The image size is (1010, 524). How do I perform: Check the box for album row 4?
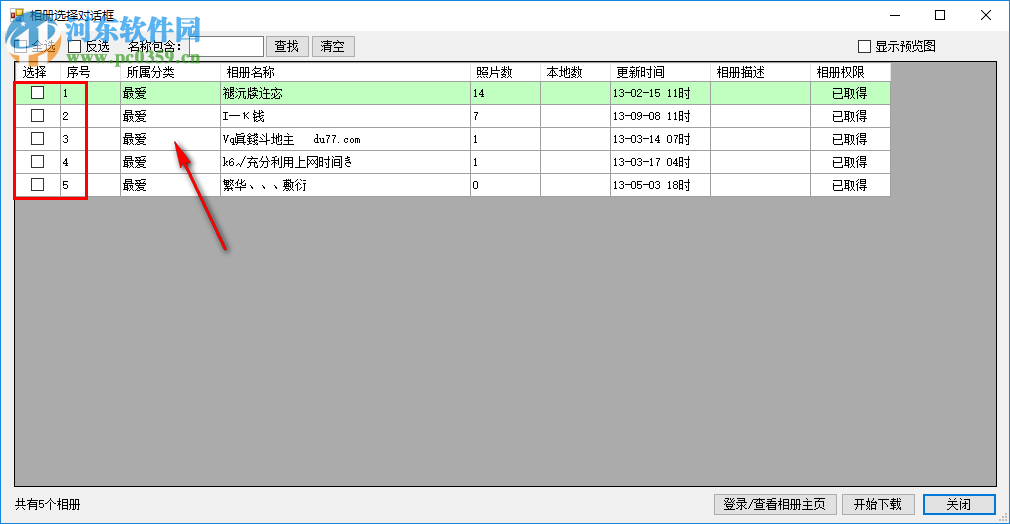click(x=38, y=162)
